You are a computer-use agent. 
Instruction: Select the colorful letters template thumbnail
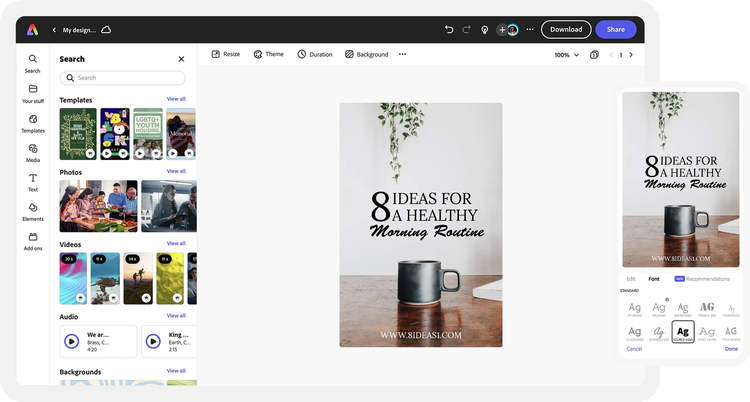click(x=115, y=134)
